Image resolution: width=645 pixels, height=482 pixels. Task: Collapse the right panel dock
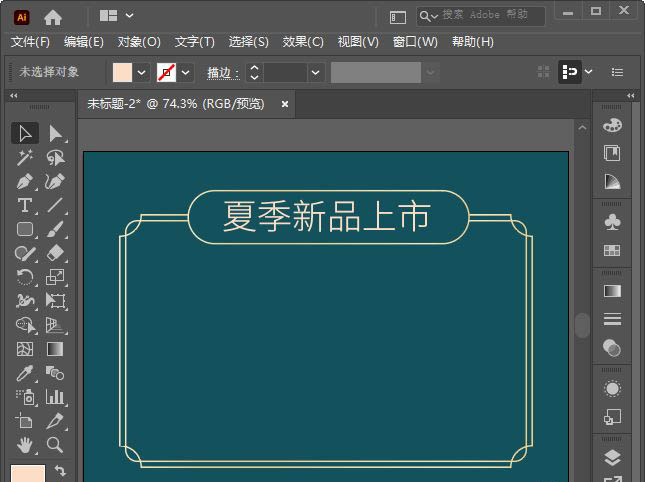click(631, 95)
